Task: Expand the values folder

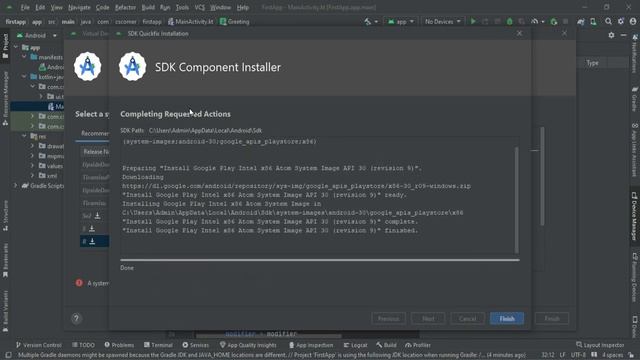Action: [x=32, y=166]
